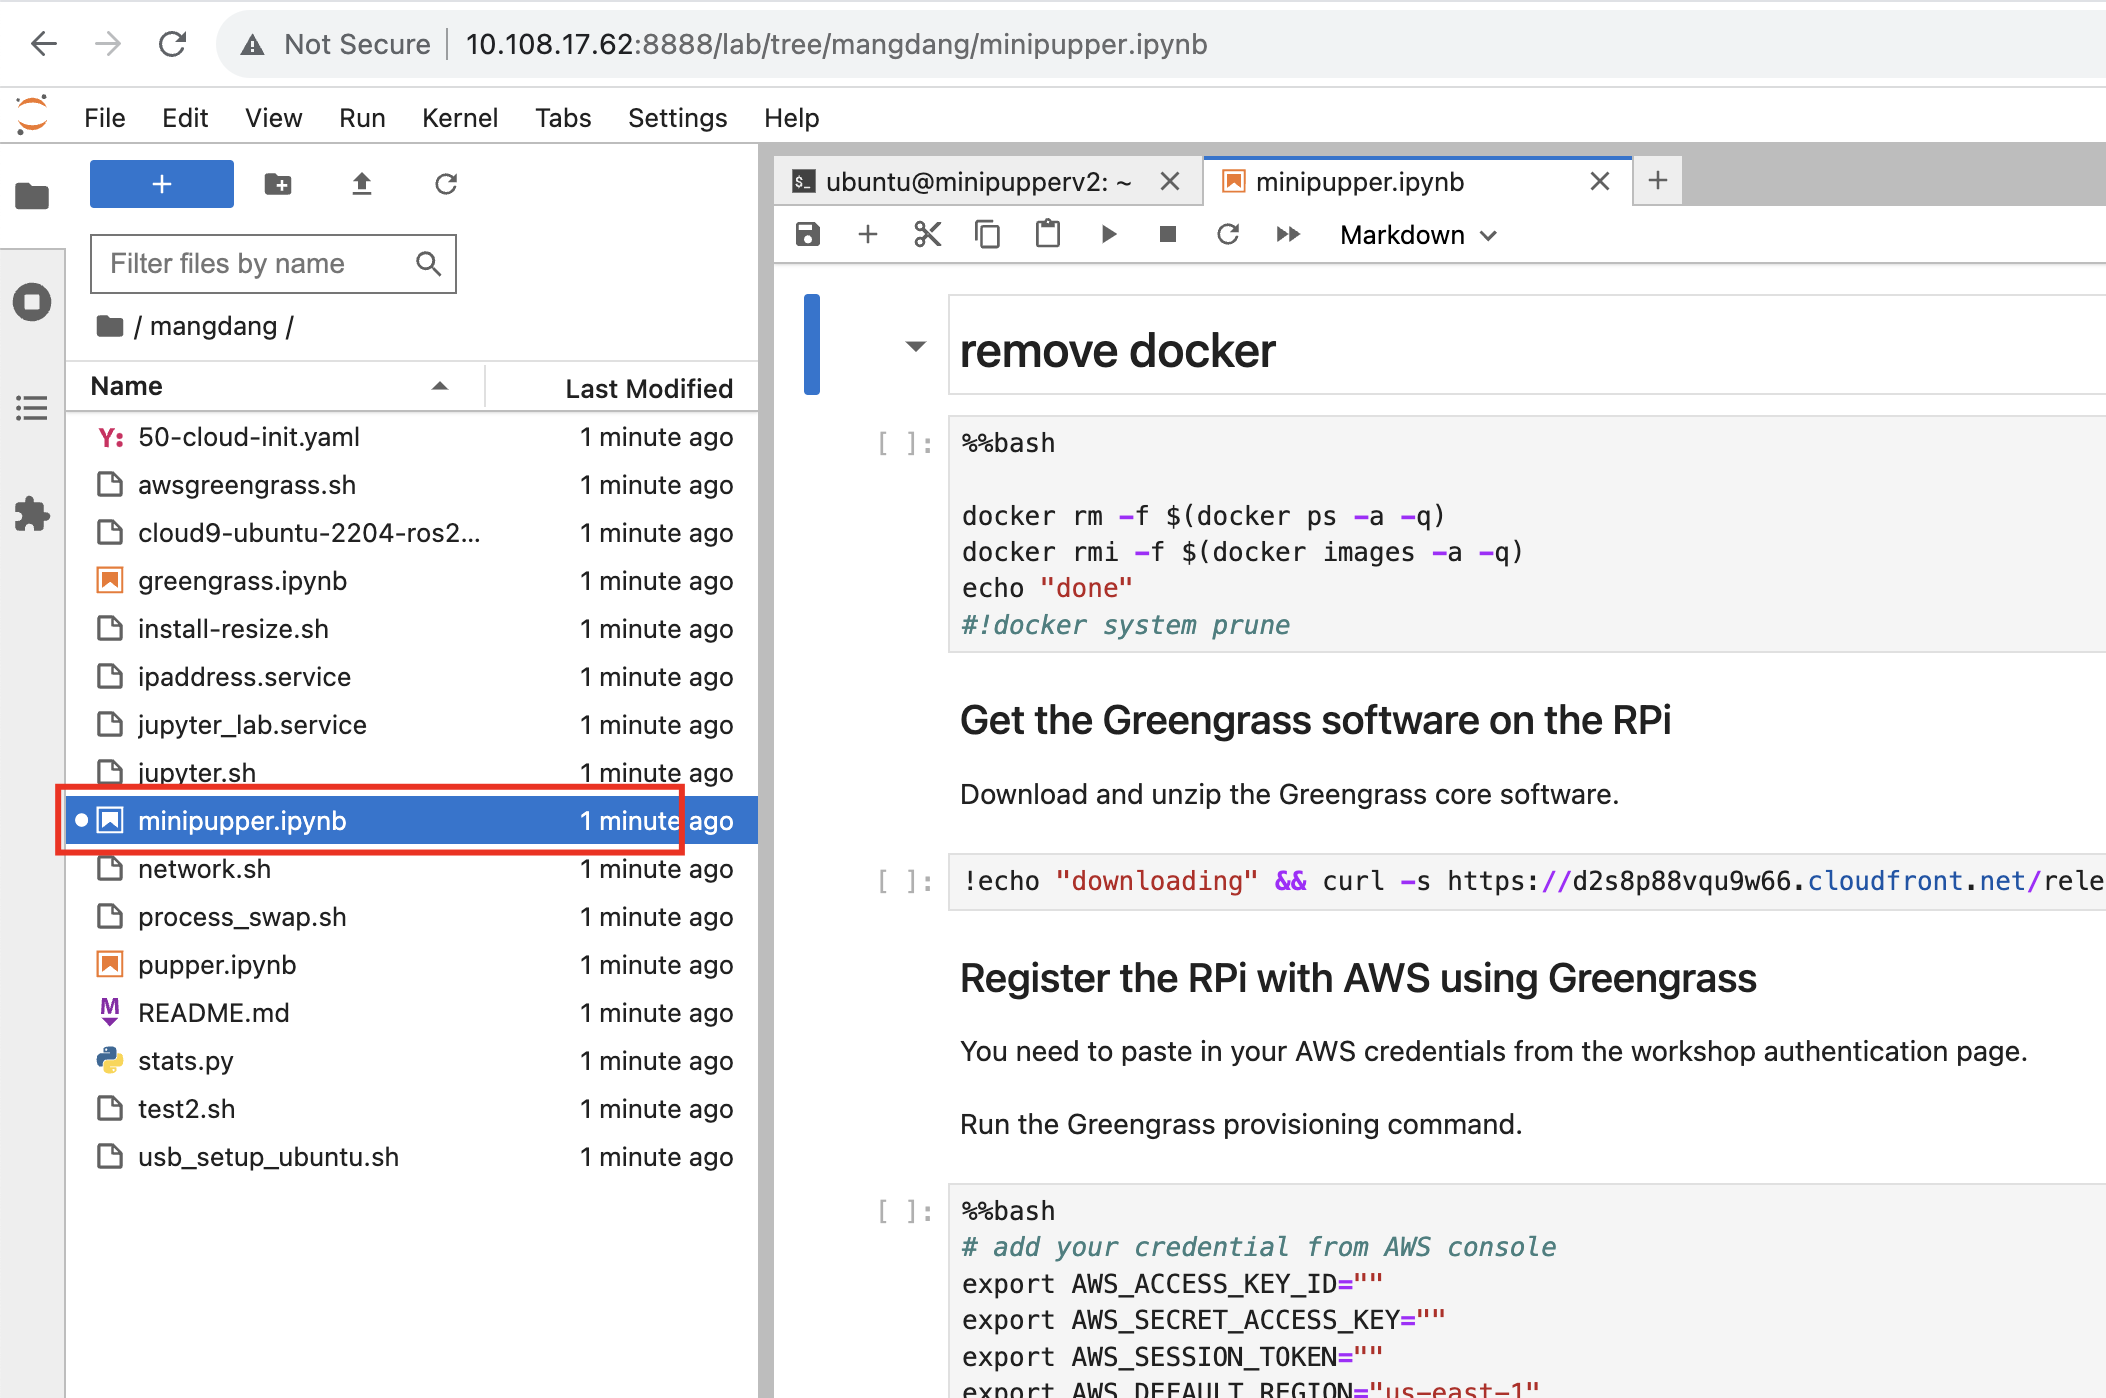This screenshot has width=2106, height=1398.
Task: Copy the selected cell
Action: [987, 235]
